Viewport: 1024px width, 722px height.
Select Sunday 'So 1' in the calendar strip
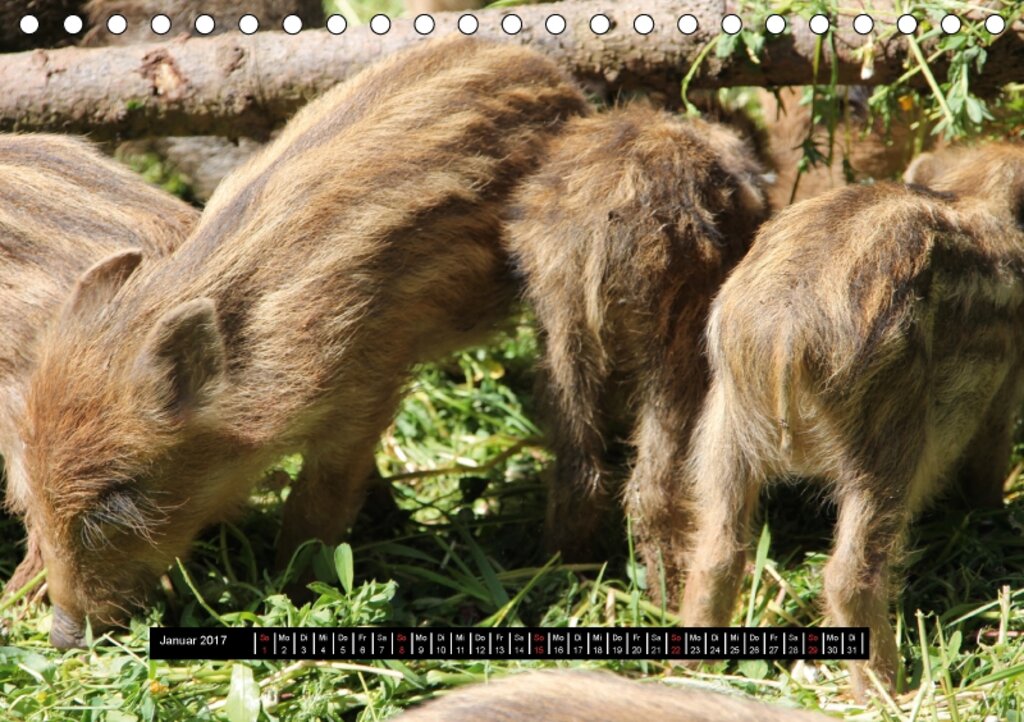point(264,644)
